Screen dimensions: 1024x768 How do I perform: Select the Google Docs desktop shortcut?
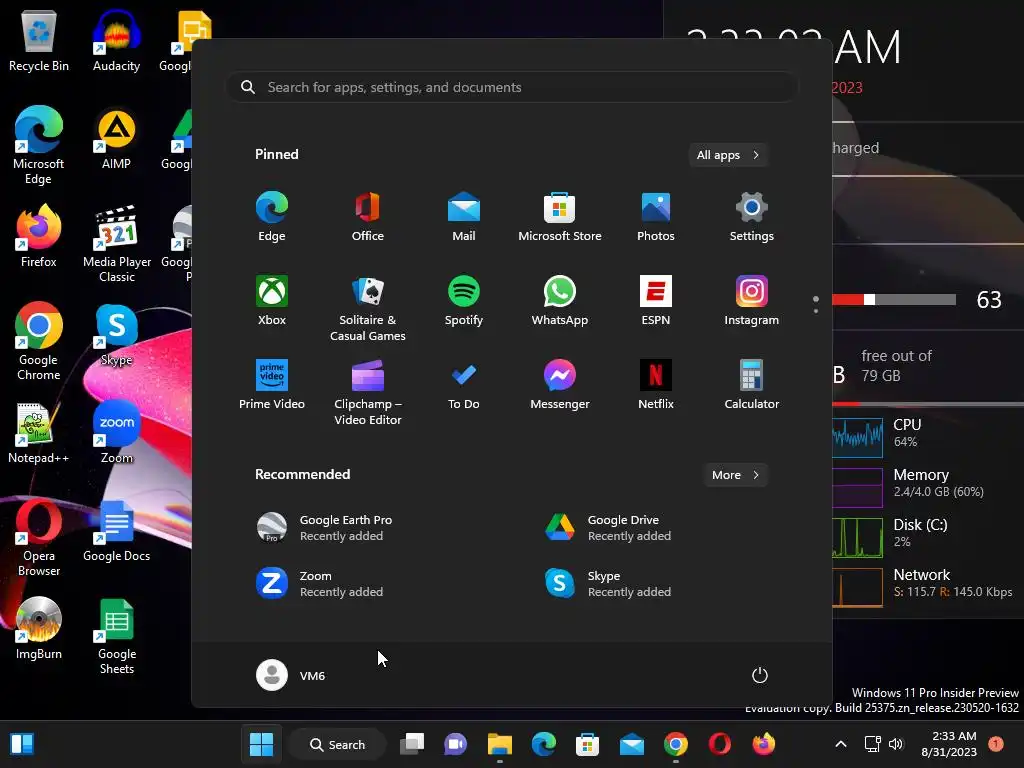(x=117, y=531)
